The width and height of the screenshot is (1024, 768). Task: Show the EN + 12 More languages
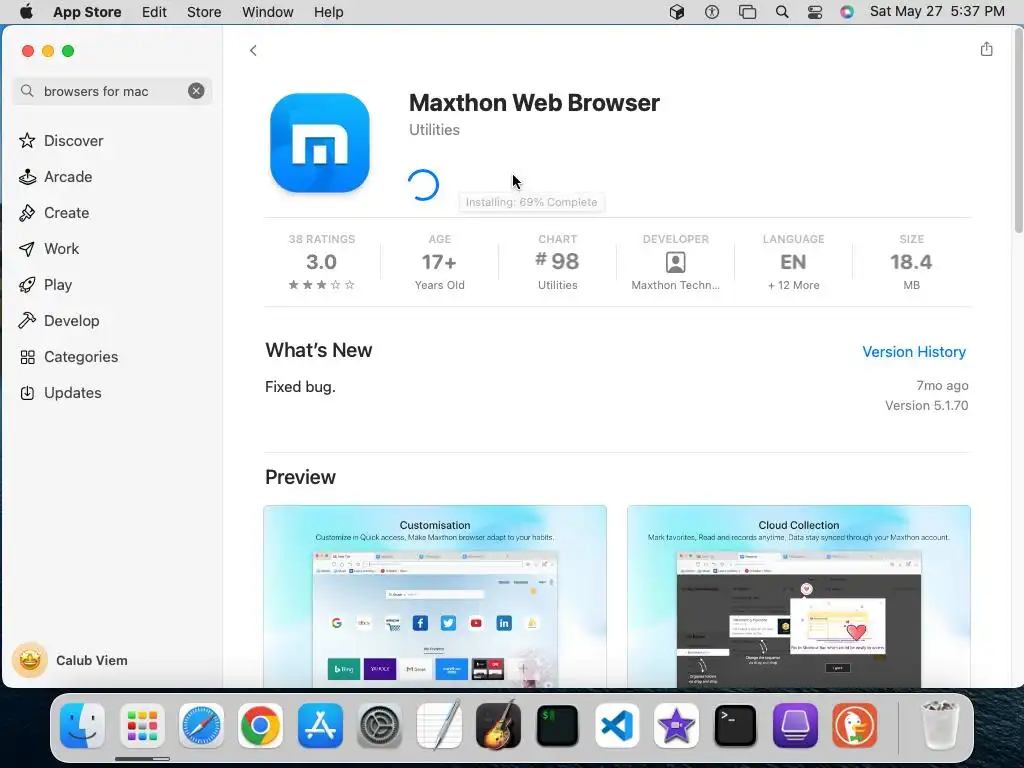coord(793,261)
